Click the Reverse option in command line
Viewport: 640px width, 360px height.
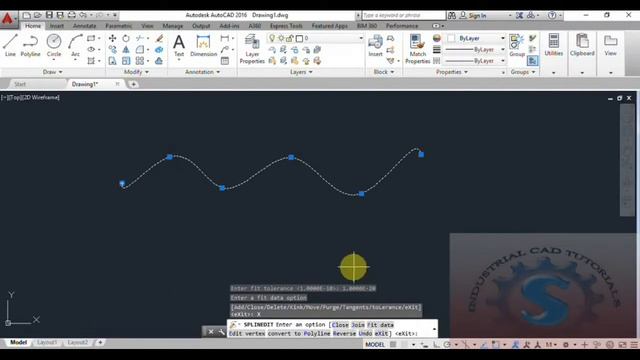[344, 333]
